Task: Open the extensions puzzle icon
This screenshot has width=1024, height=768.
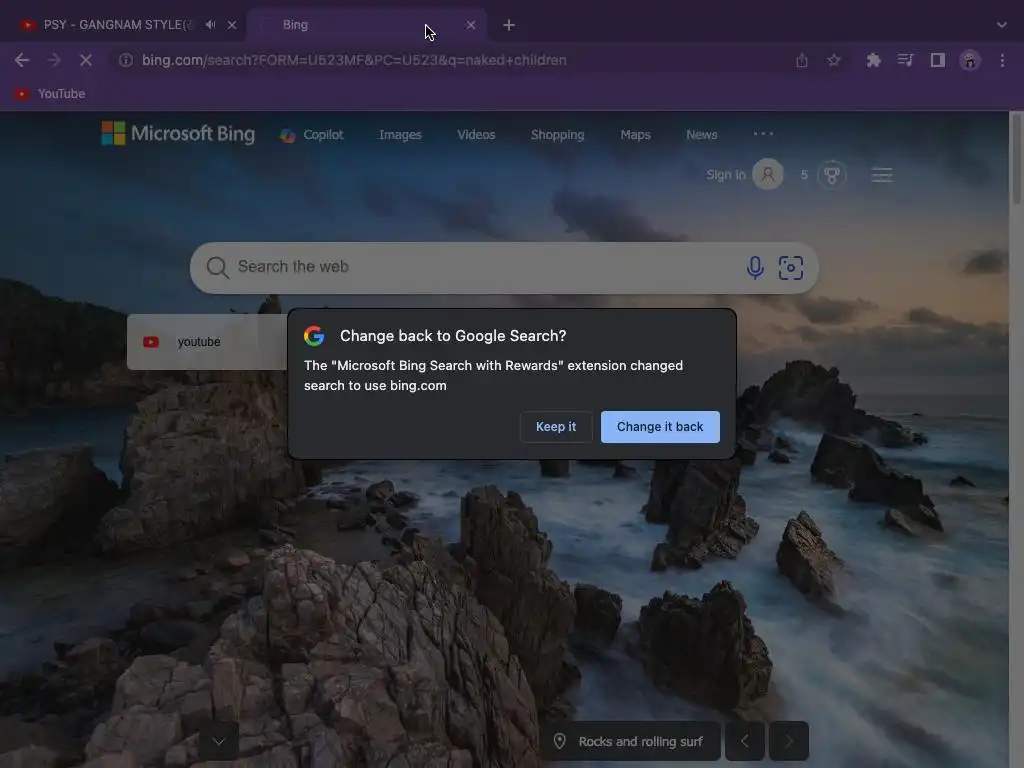Action: tap(873, 60)
